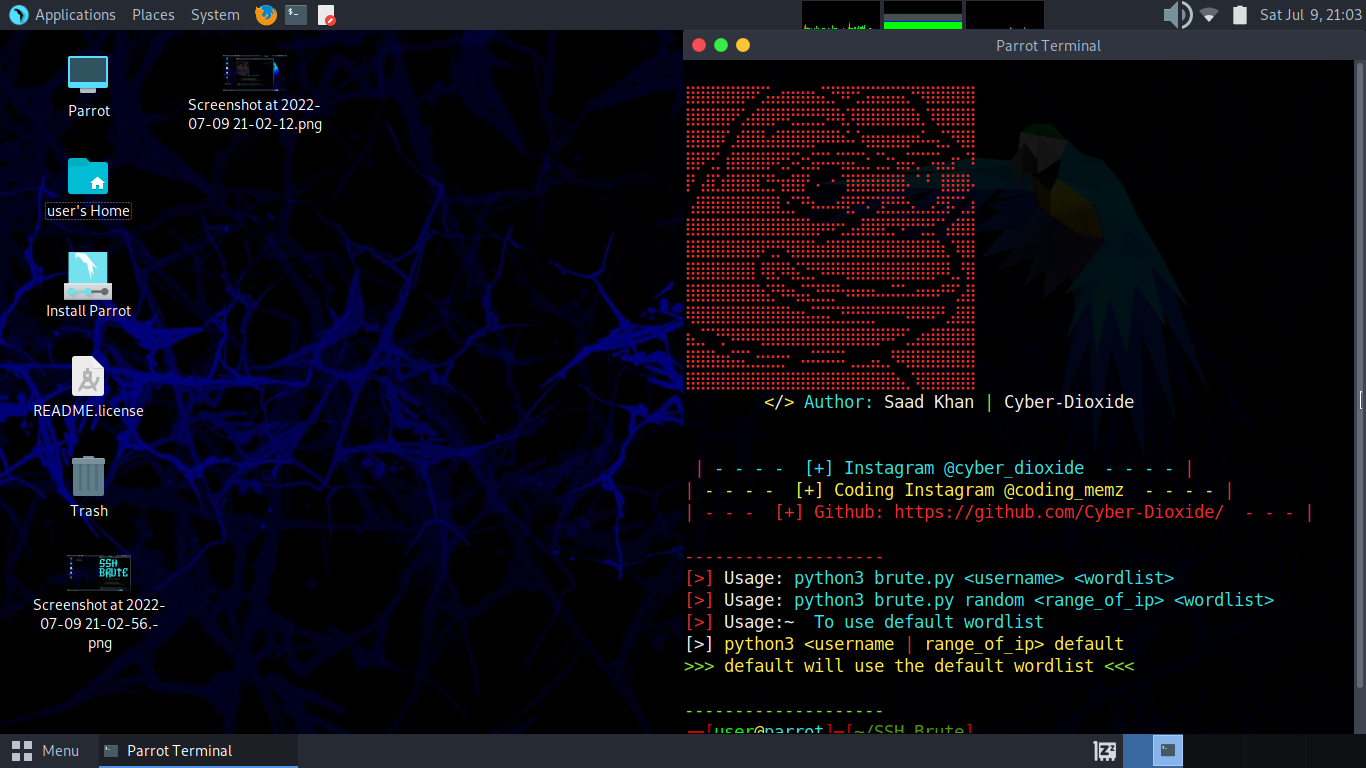Open the text editor launcher in the top panel

[326, 15]
